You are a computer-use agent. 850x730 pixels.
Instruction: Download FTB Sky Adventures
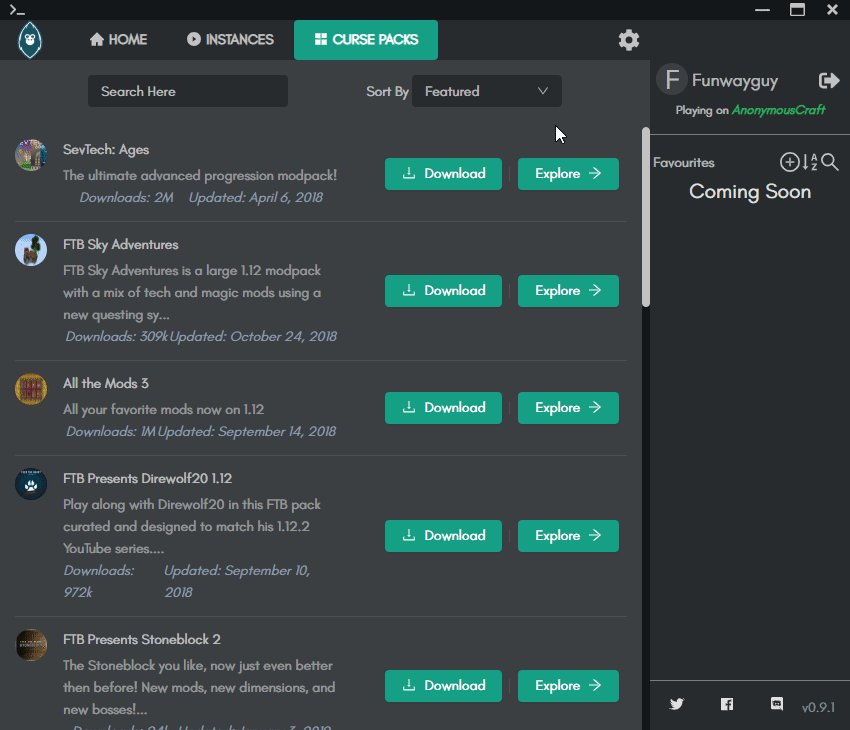[443, 291]
